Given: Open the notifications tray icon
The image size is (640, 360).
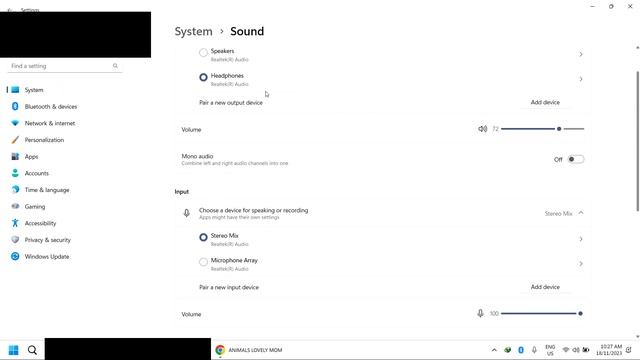Looking at the screenshot, I should [629, 350].
